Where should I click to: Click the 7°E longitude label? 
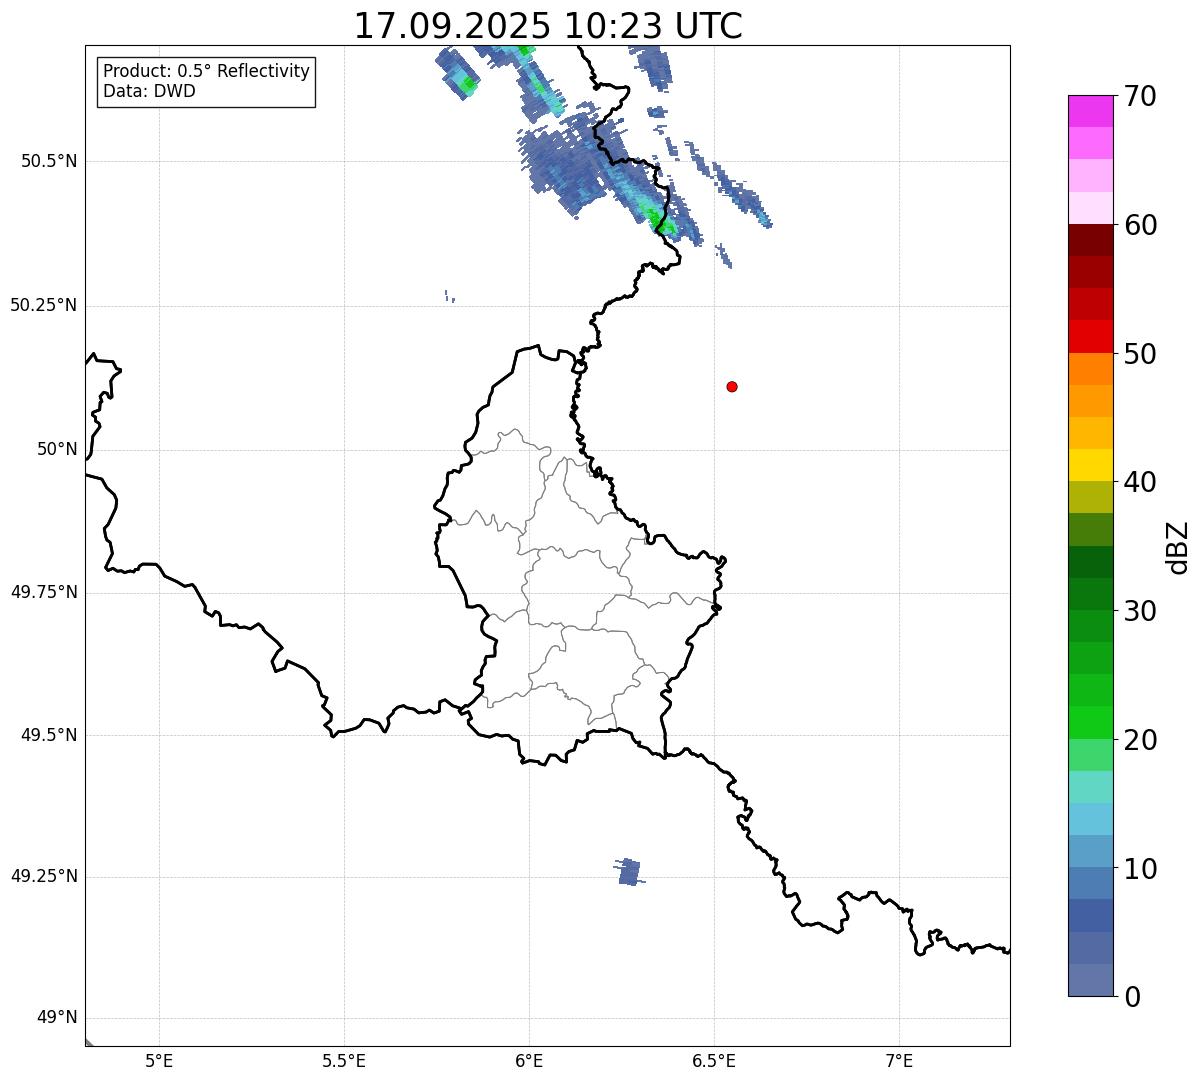pos(899,1061)
